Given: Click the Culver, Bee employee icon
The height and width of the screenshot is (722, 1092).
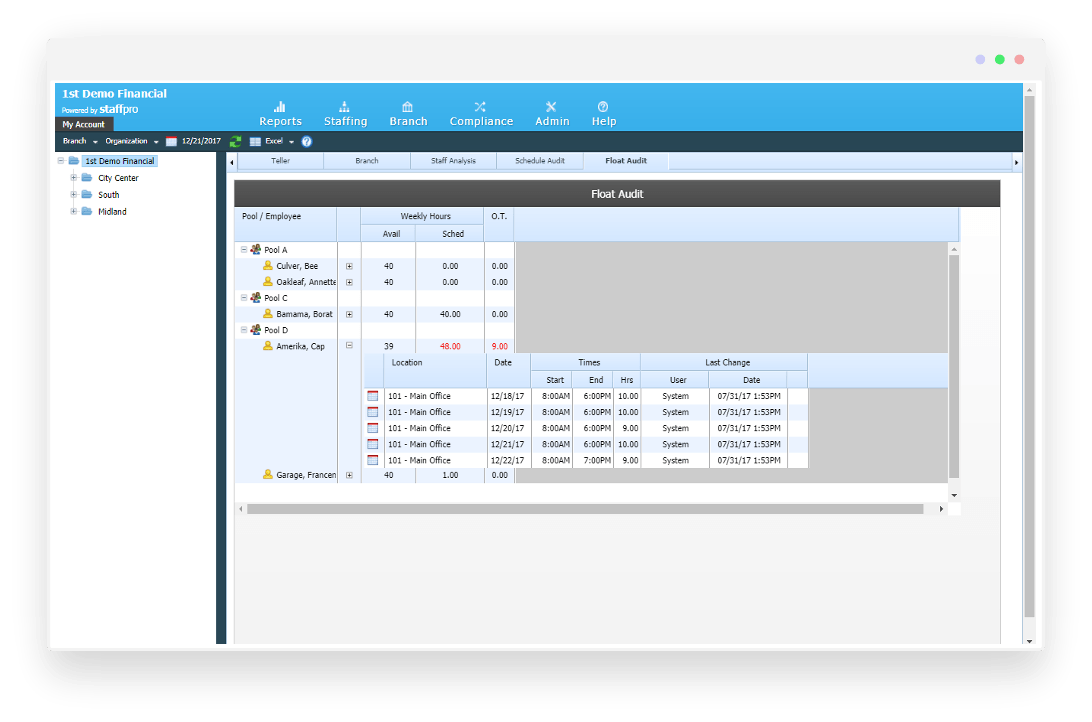Looking at the screenshot, I should click(267, 265).
